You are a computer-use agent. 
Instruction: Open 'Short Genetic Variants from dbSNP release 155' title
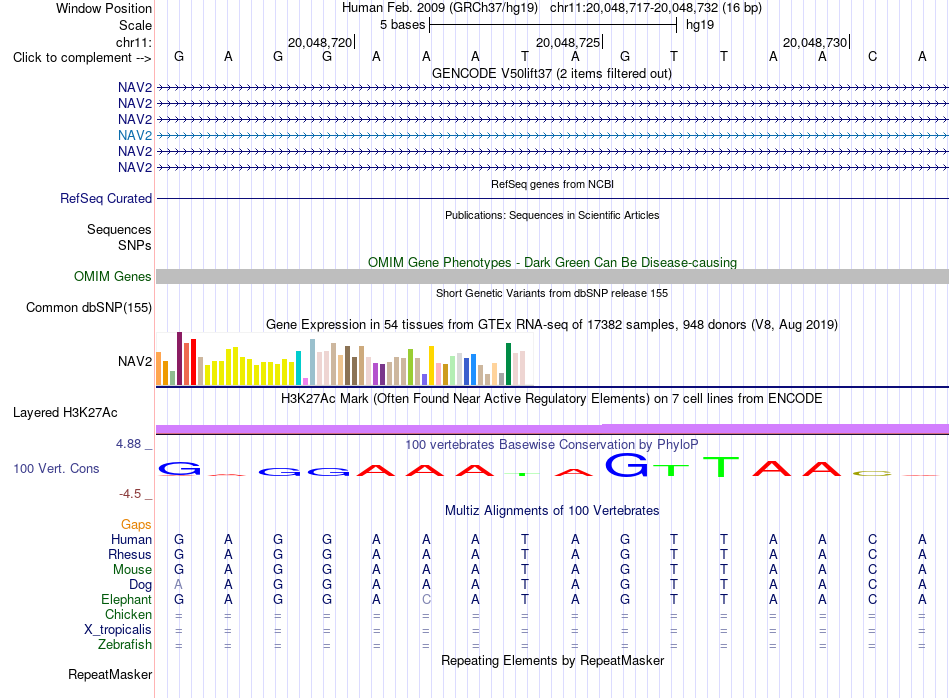pyautogui.click(x=552, y=293)
